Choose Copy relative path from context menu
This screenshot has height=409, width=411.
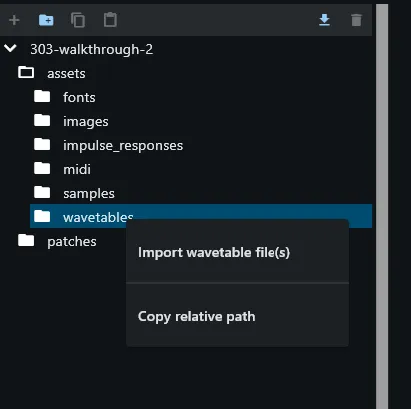click(237, 316)
